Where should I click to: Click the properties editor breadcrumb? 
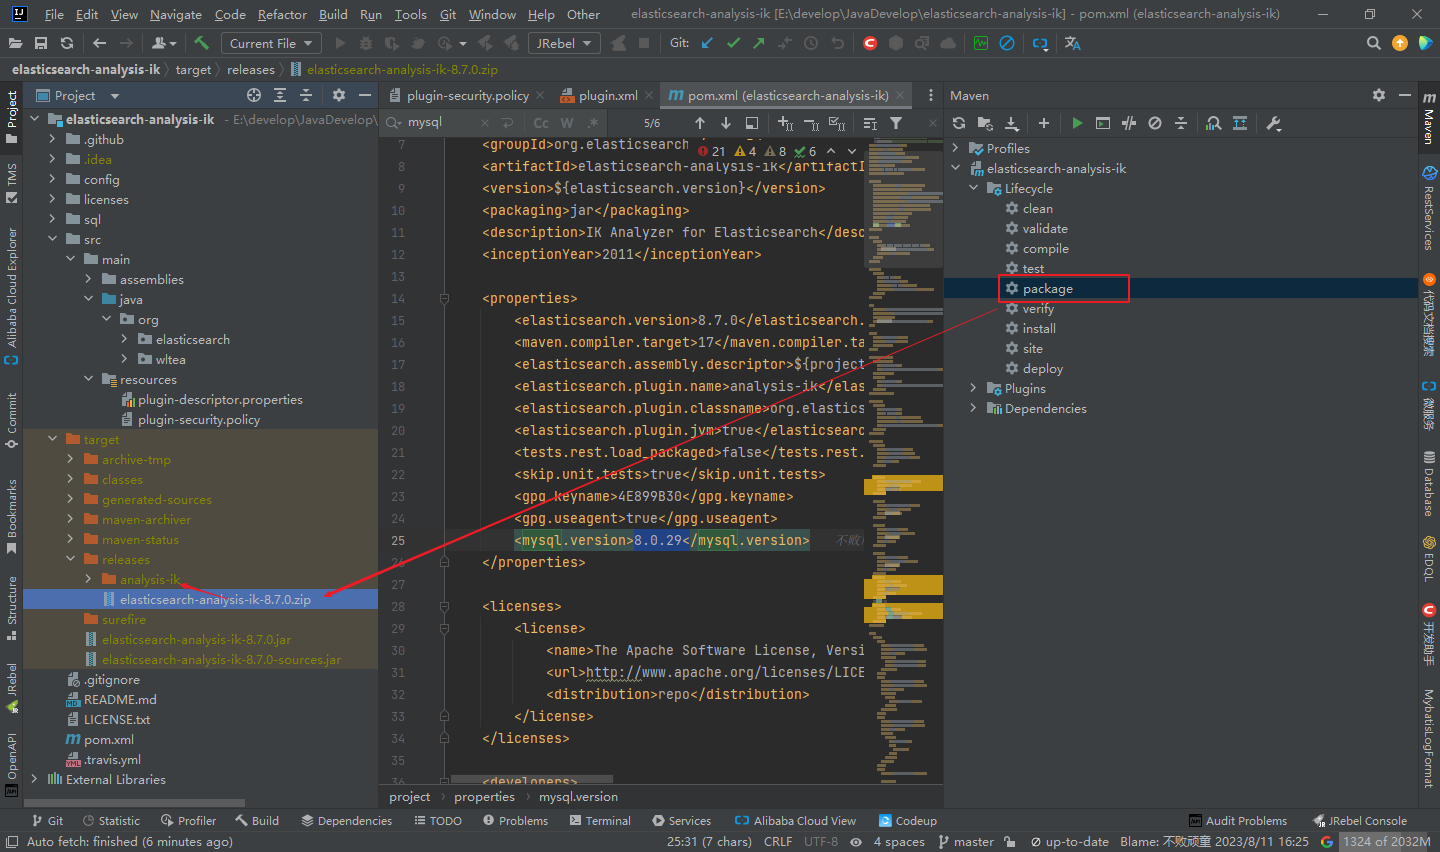tap(484, 796)
